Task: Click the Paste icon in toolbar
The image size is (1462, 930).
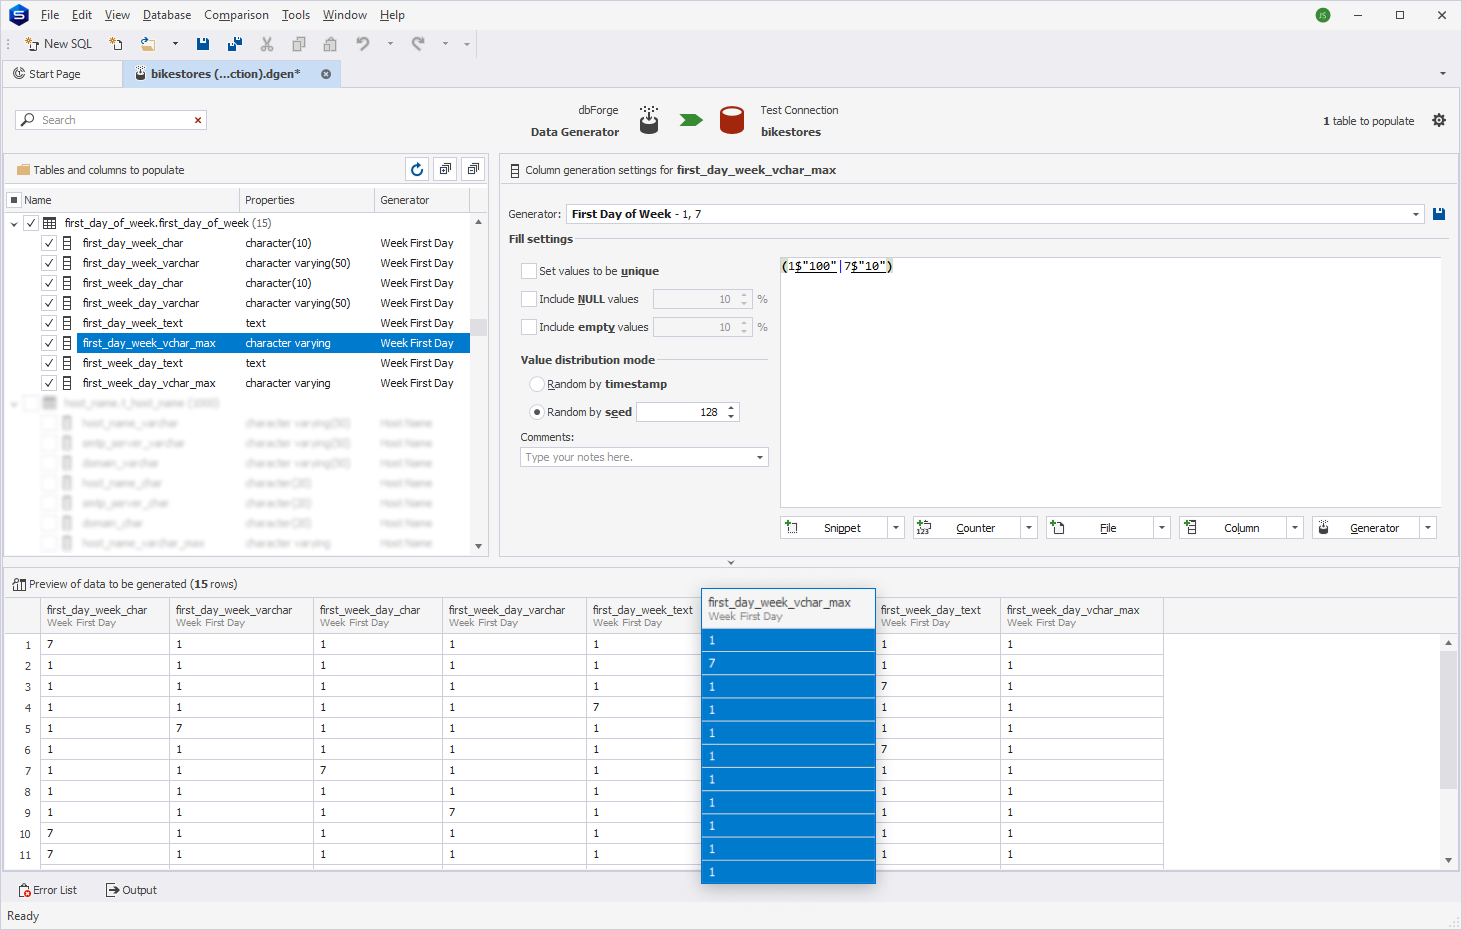Action: (x=330, y=44)
